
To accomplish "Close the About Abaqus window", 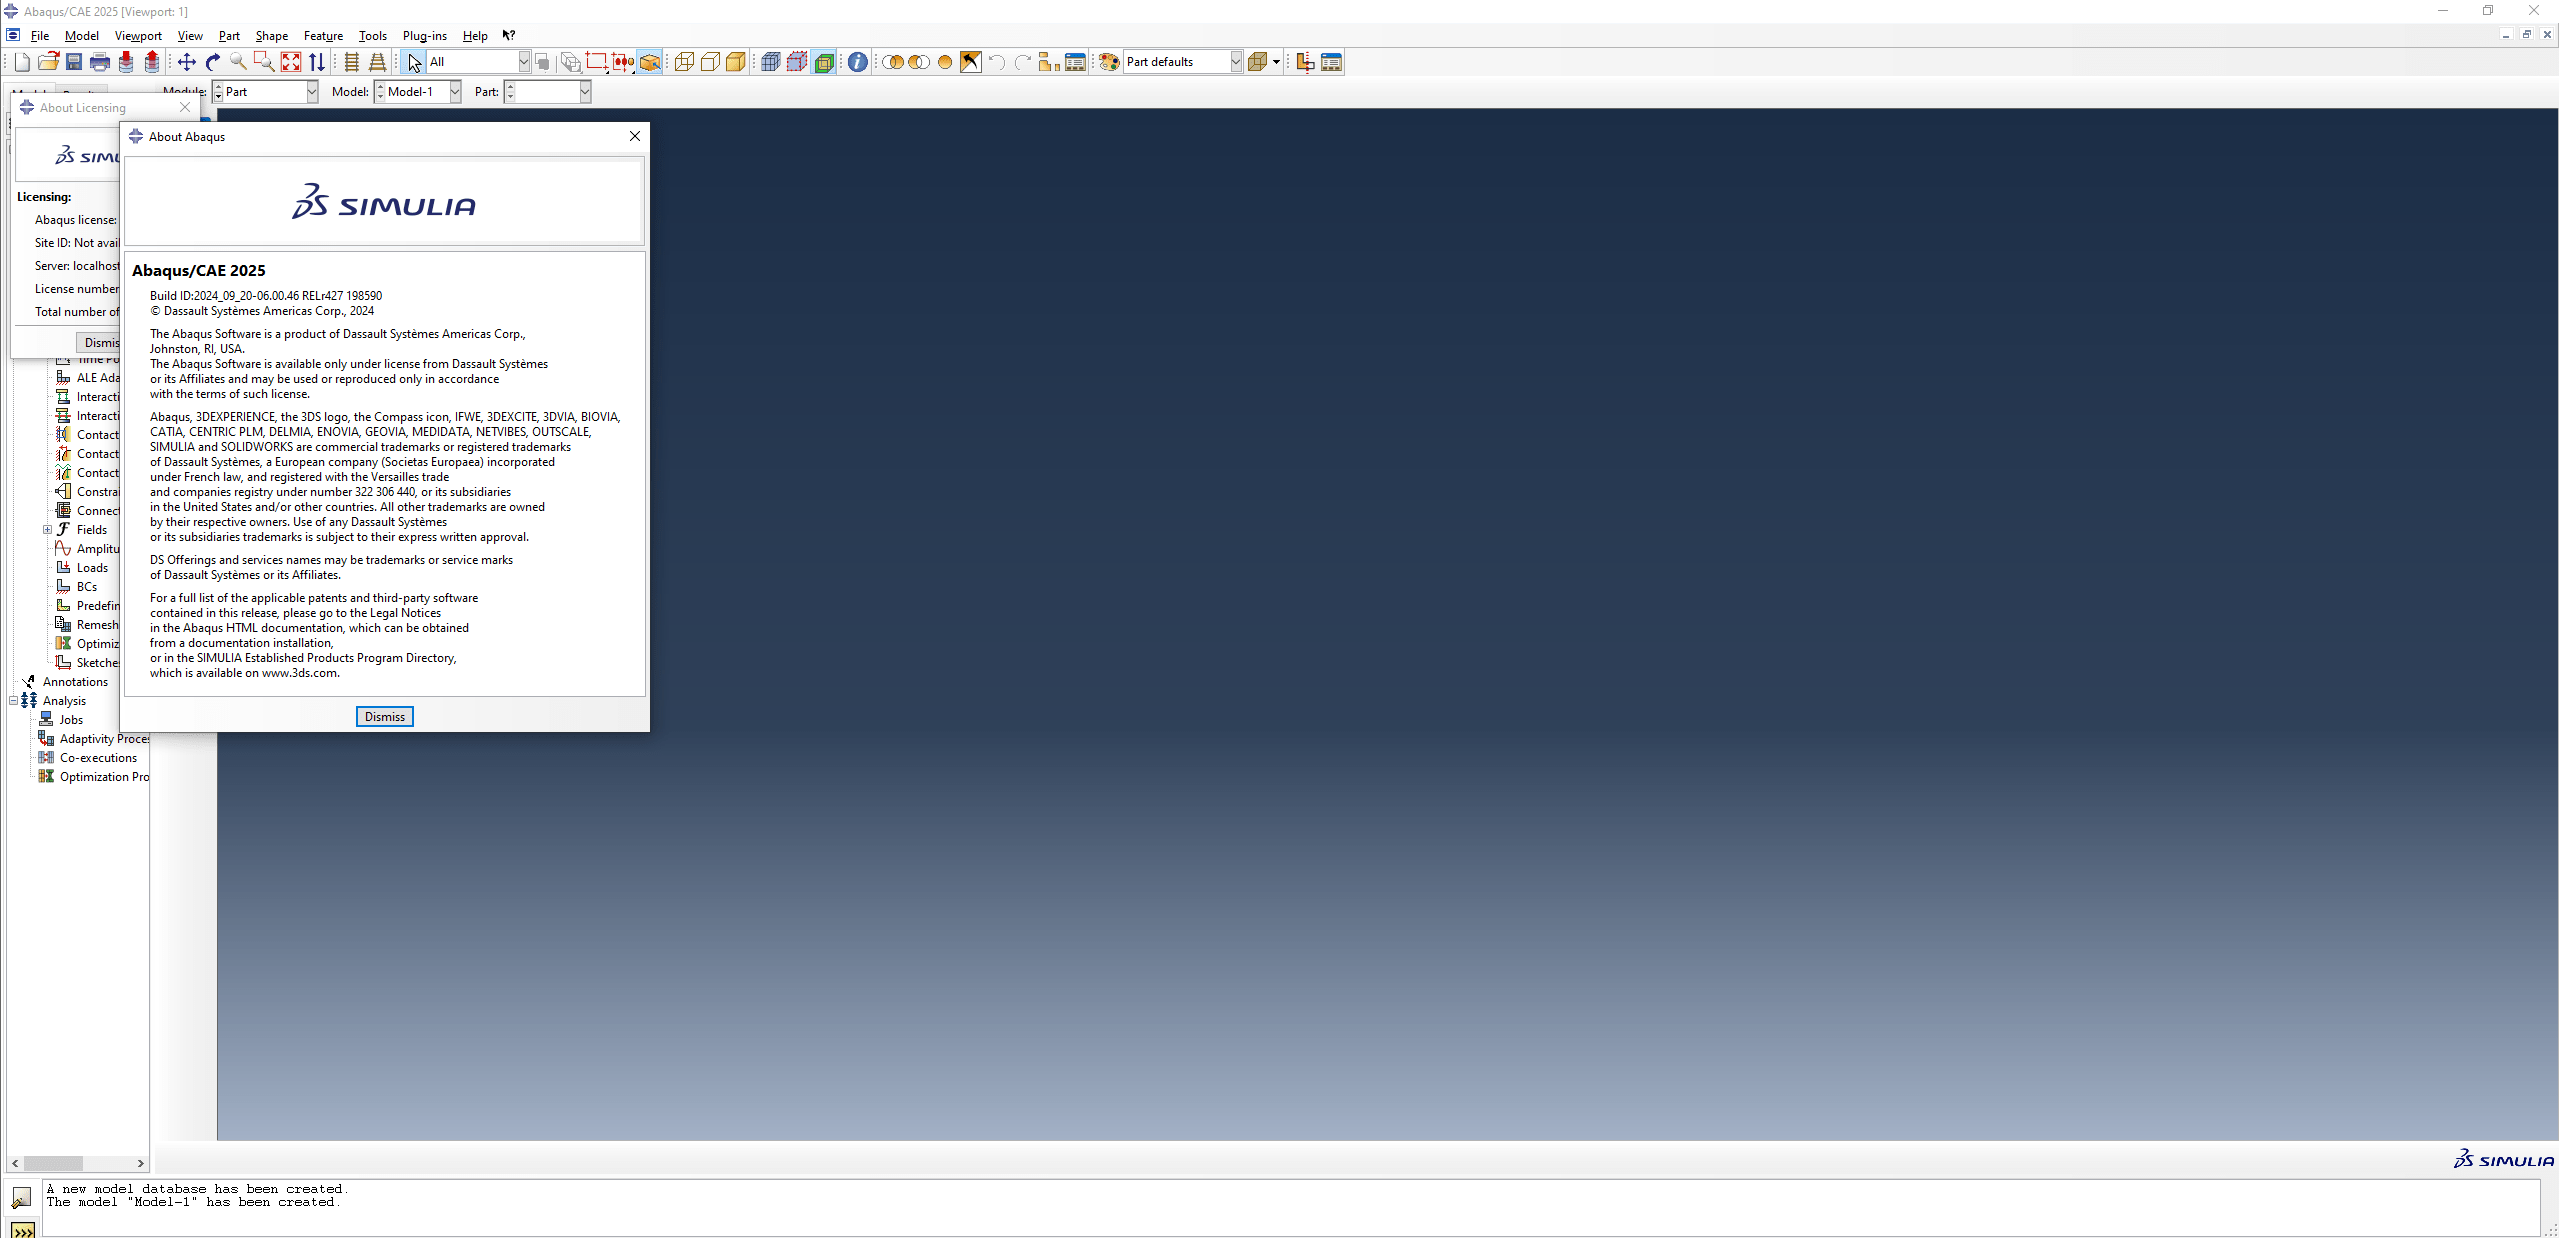I will [x=635, y=136].
